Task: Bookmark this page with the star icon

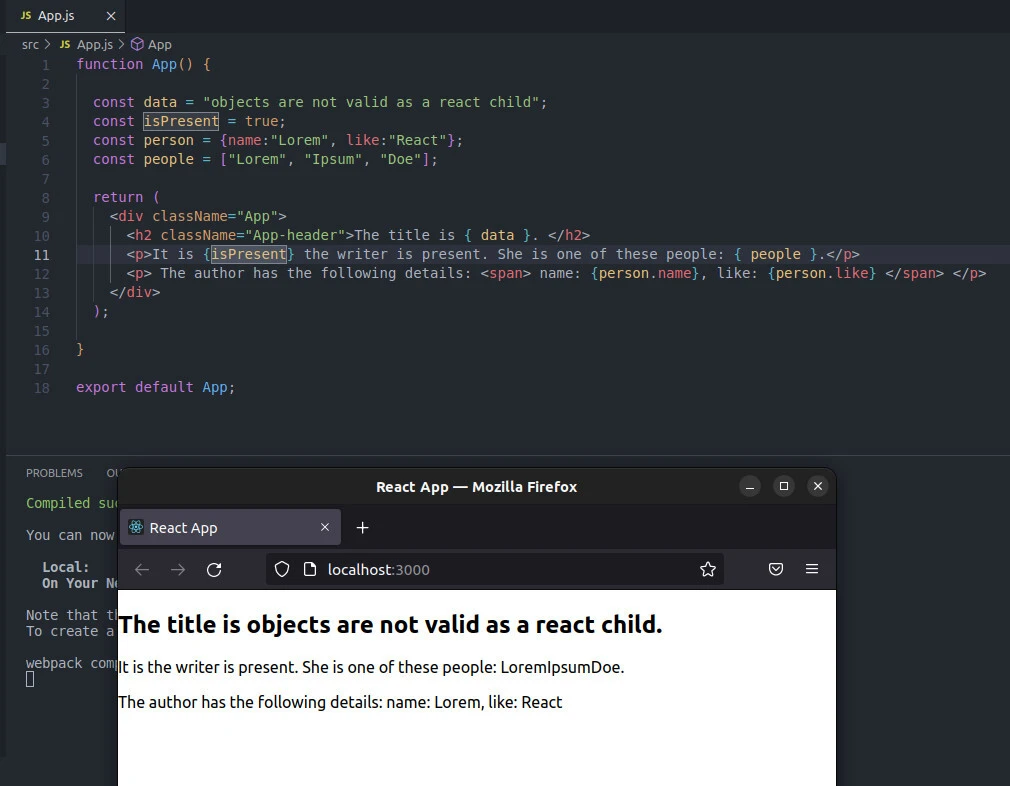Action: (x=708, y=570)
